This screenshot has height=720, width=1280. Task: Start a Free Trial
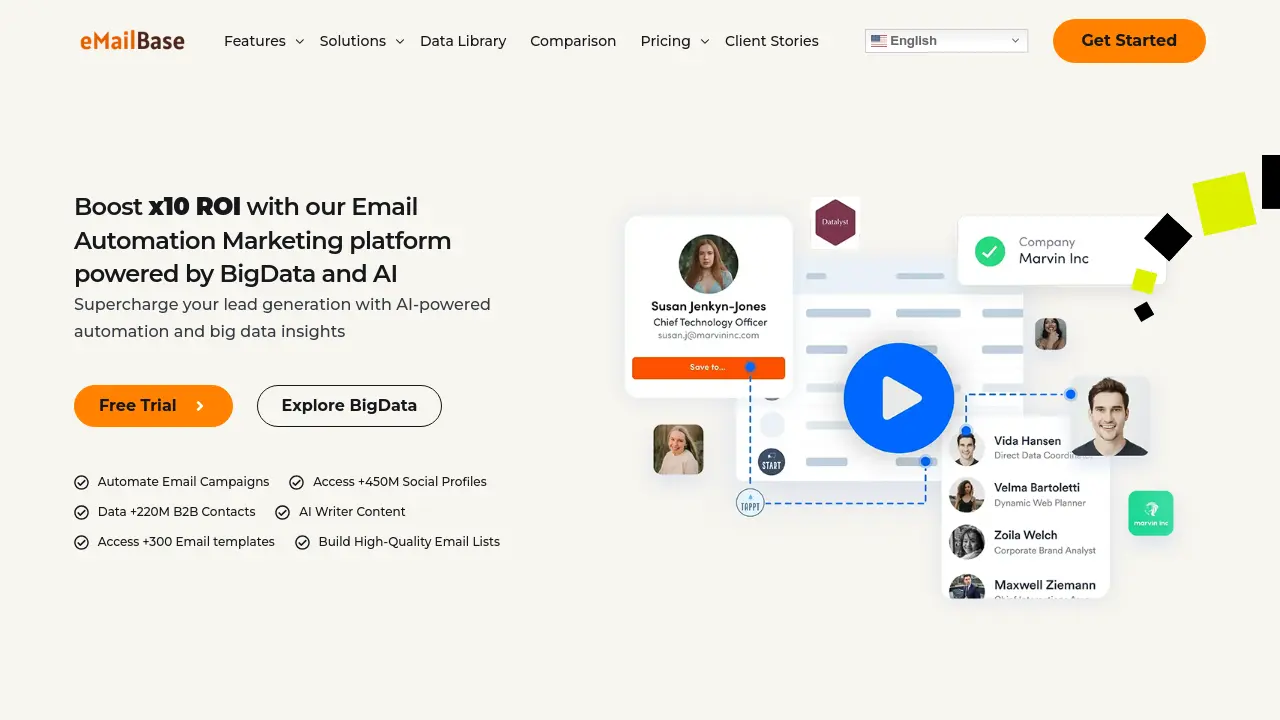point(153,406)
